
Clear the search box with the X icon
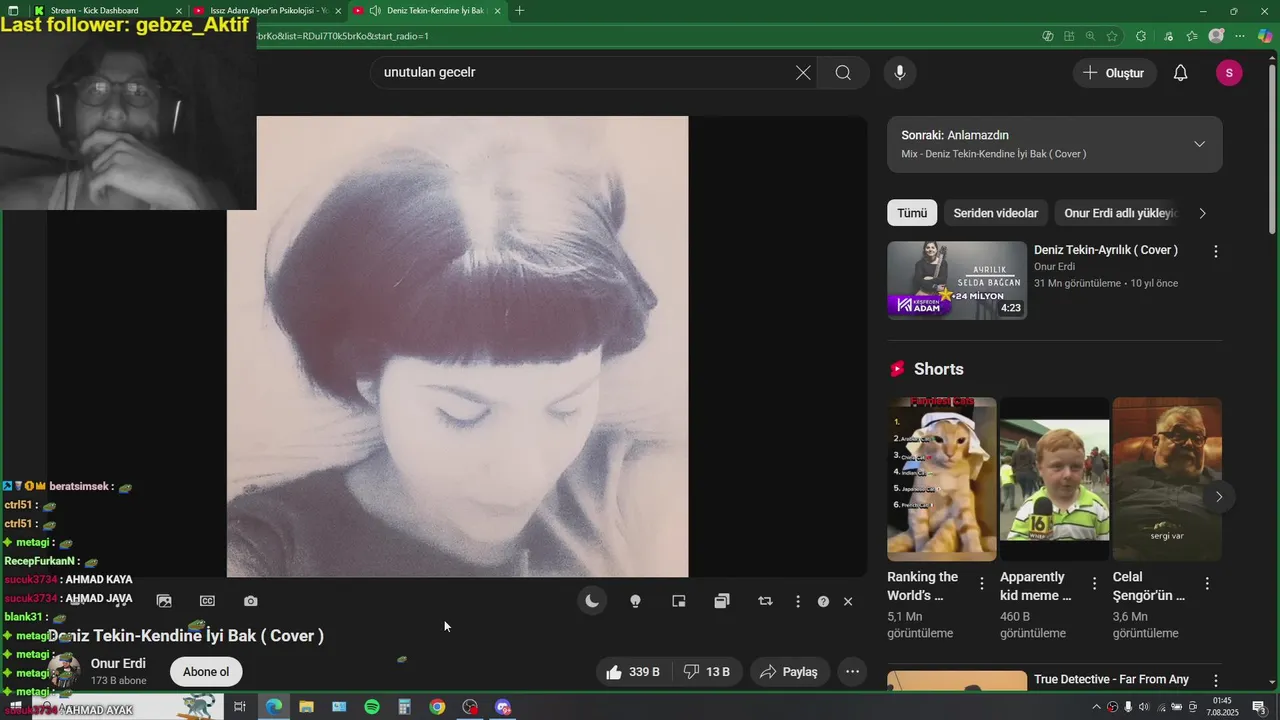(803, 73)
